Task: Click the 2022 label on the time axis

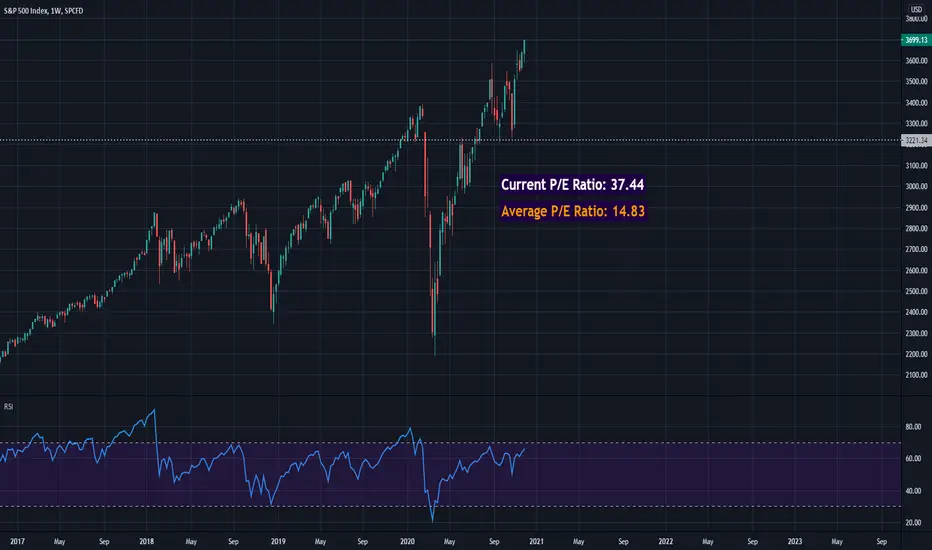Action: point(666,542)
